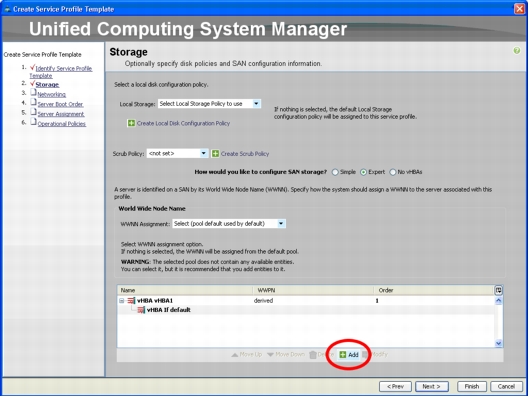Select No vHBAs option

[x=392, y=172]
